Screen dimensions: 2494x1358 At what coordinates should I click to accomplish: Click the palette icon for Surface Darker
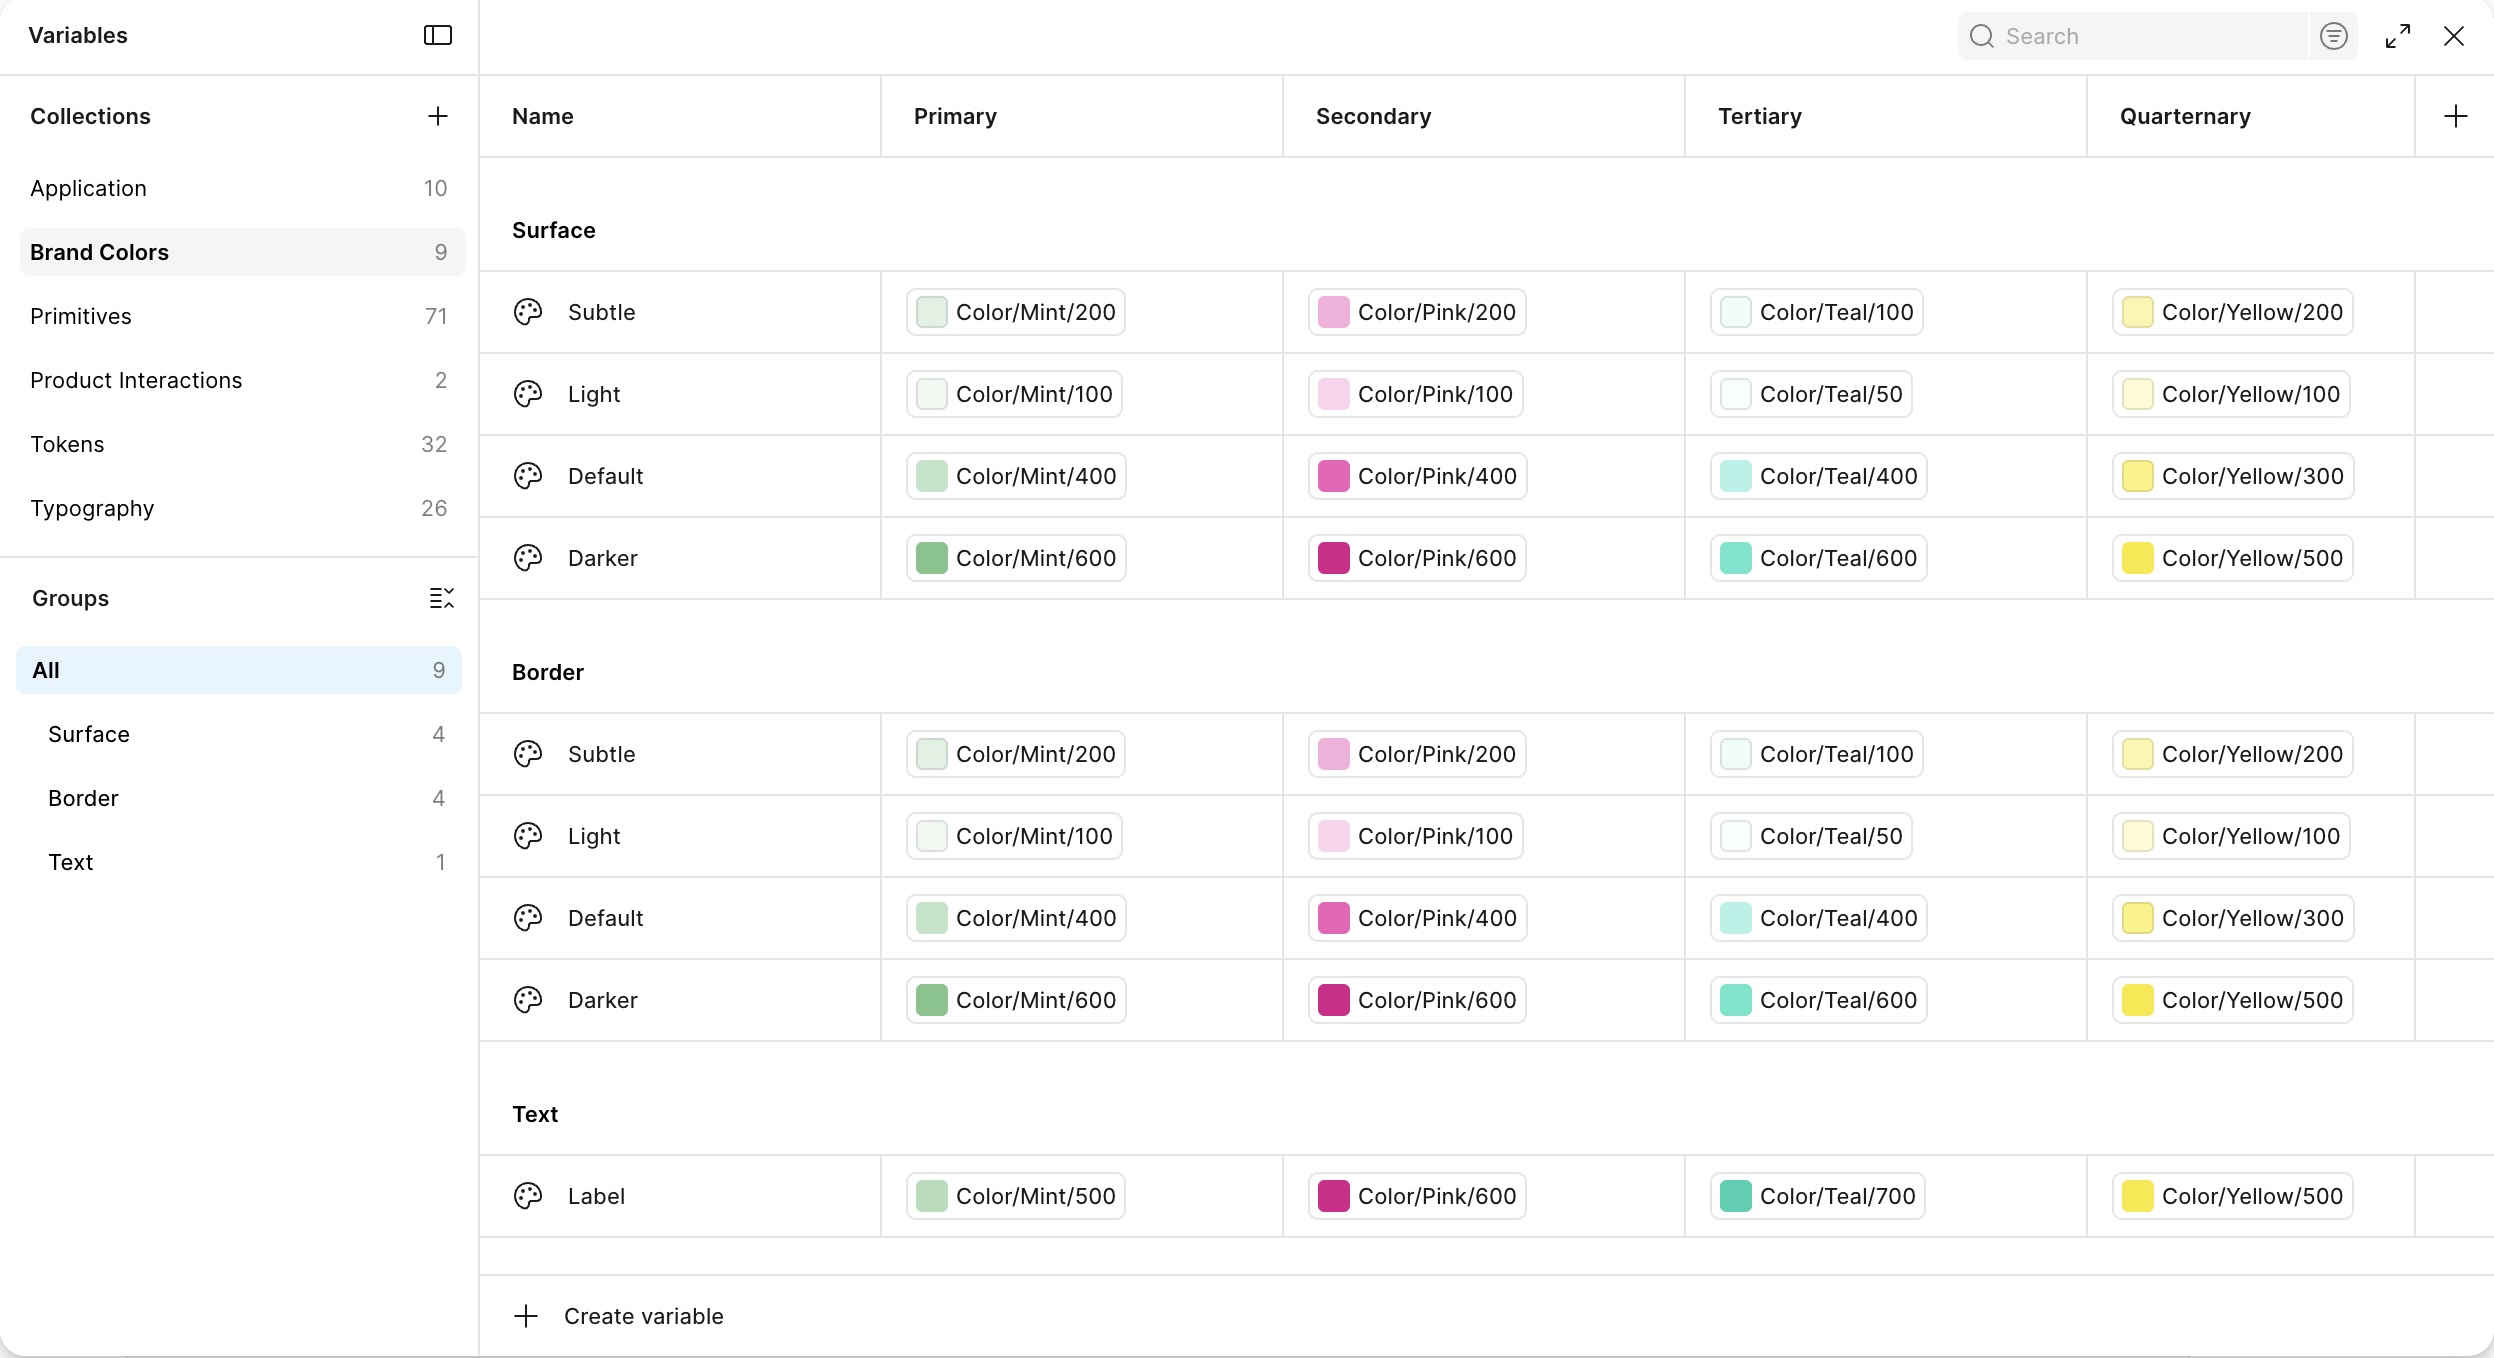click(528, 558)
